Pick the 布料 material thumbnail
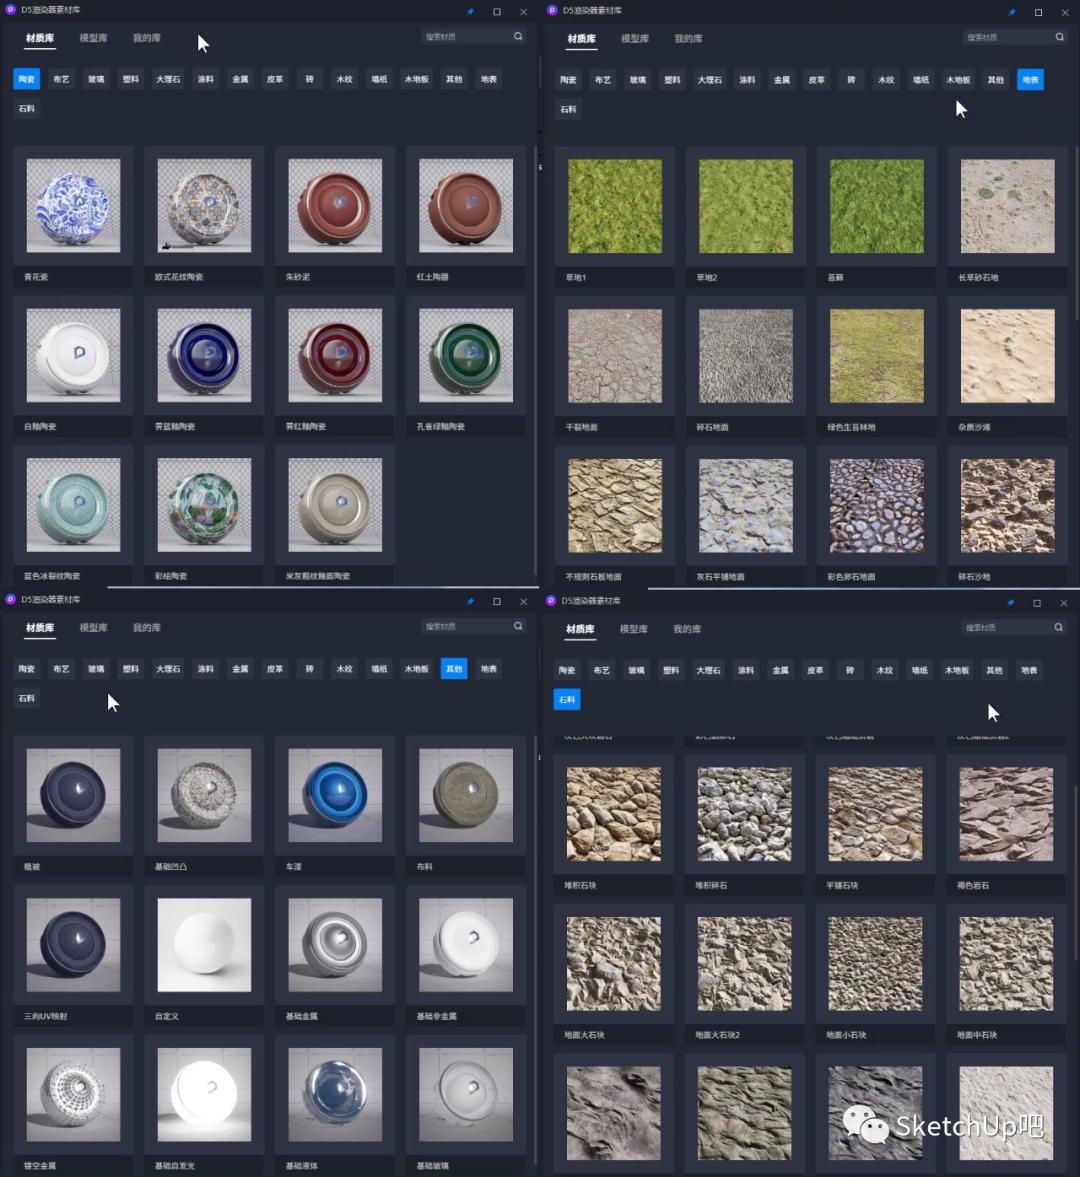 (466, 796)
